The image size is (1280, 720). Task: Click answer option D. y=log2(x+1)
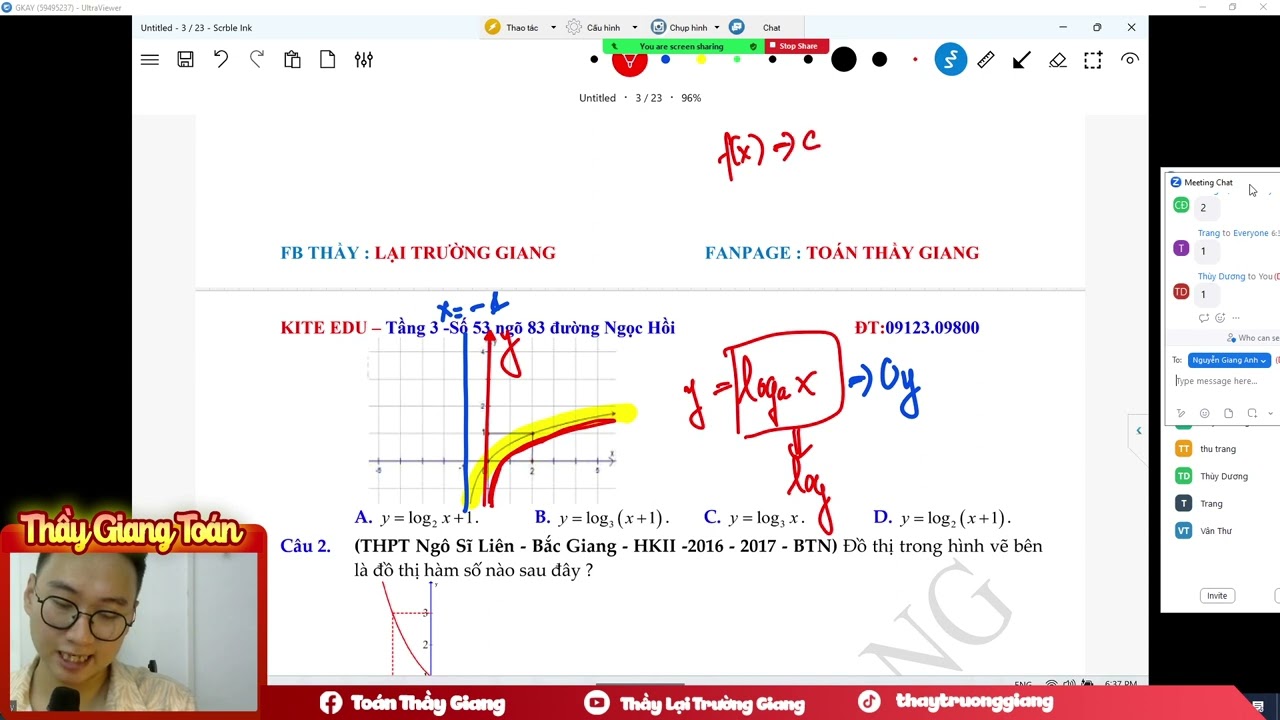pyautogui.click(x=942, y=518)
